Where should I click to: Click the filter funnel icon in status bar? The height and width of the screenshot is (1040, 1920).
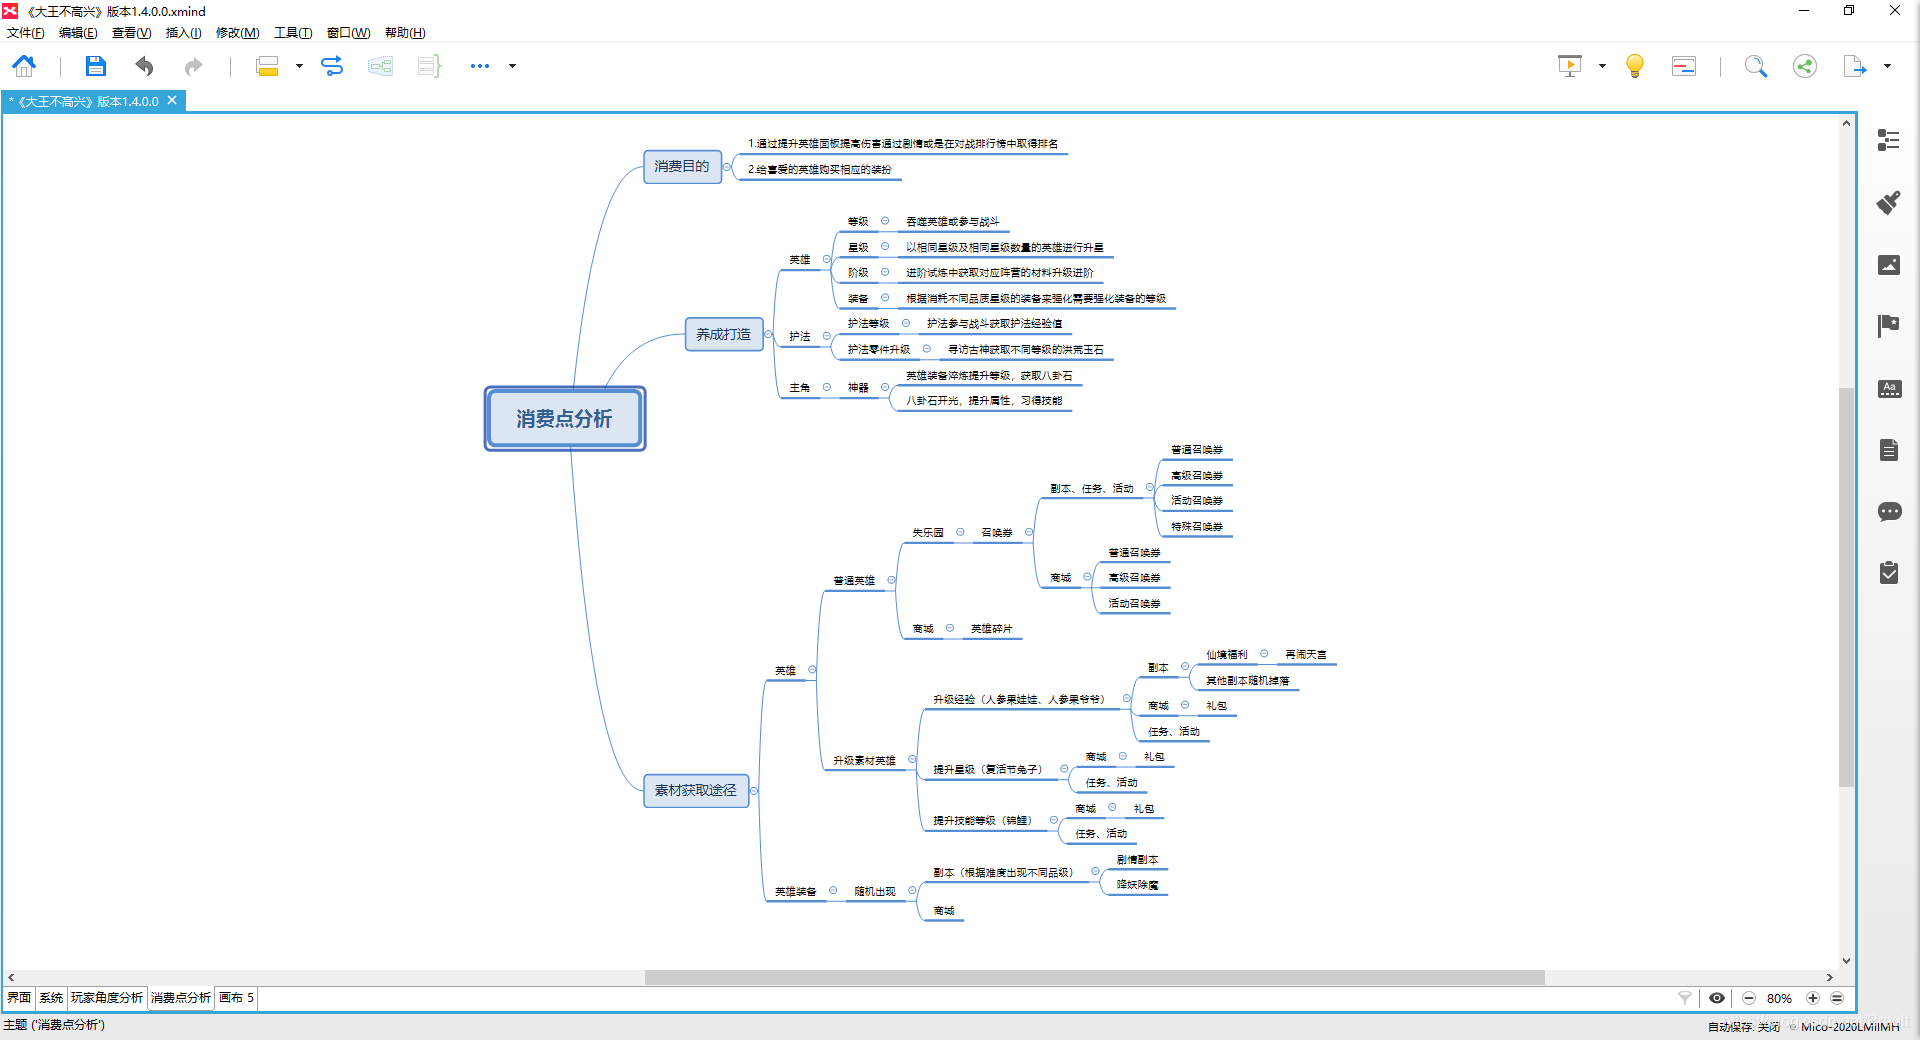tap(1685, 998)
